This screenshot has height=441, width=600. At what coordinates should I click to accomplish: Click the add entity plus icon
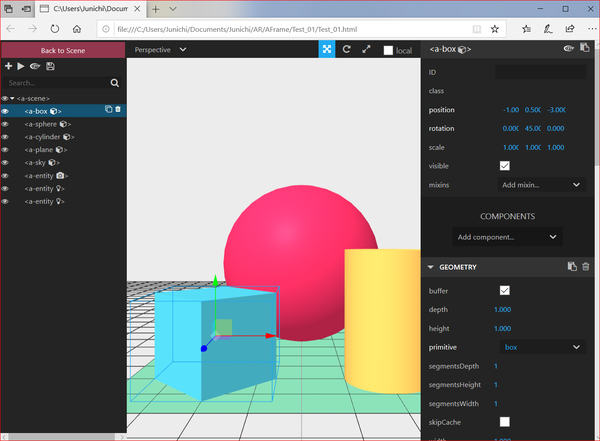[8, 66]
